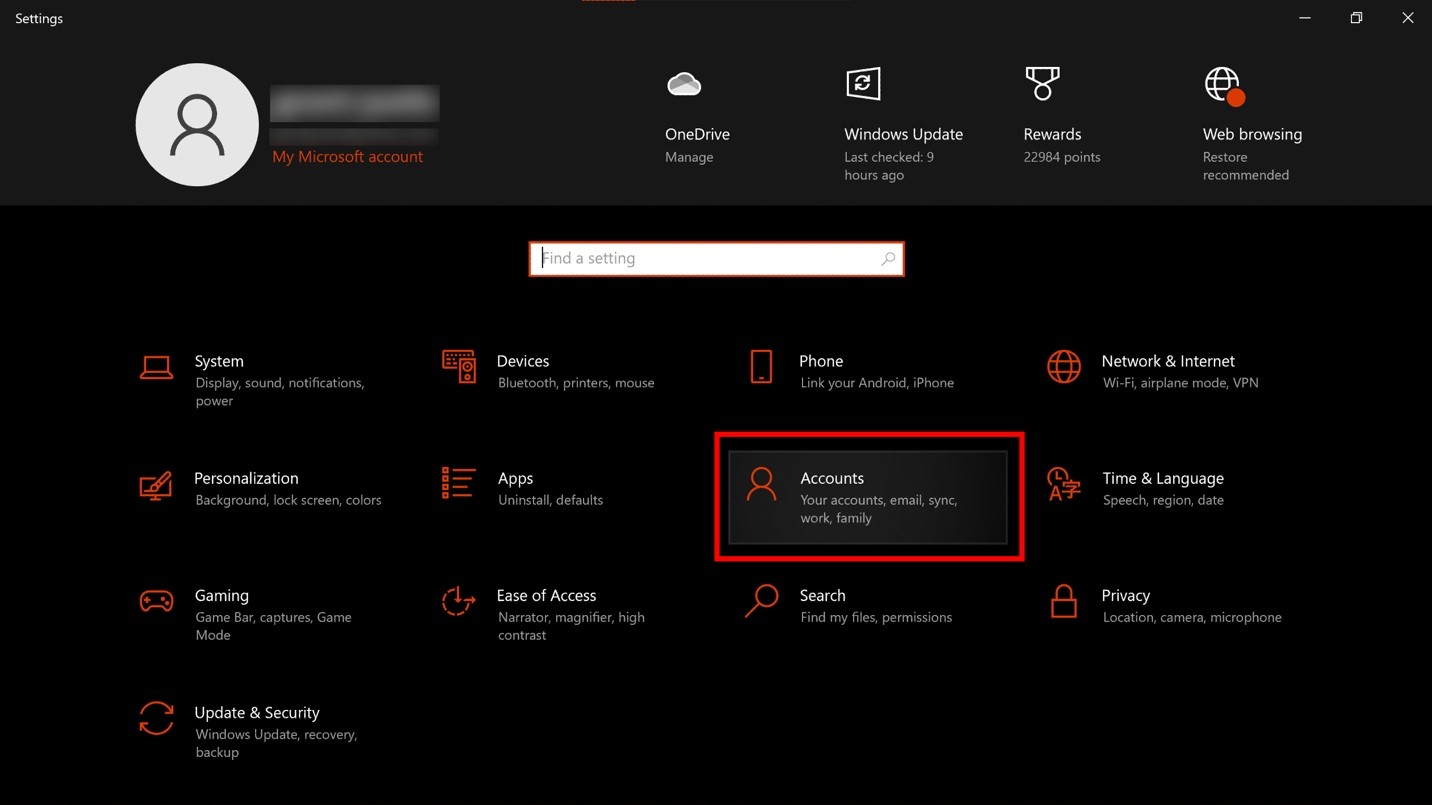Click the Phone title text
The width and height of the screenshot is (1432, 805).
click(821, 361)
